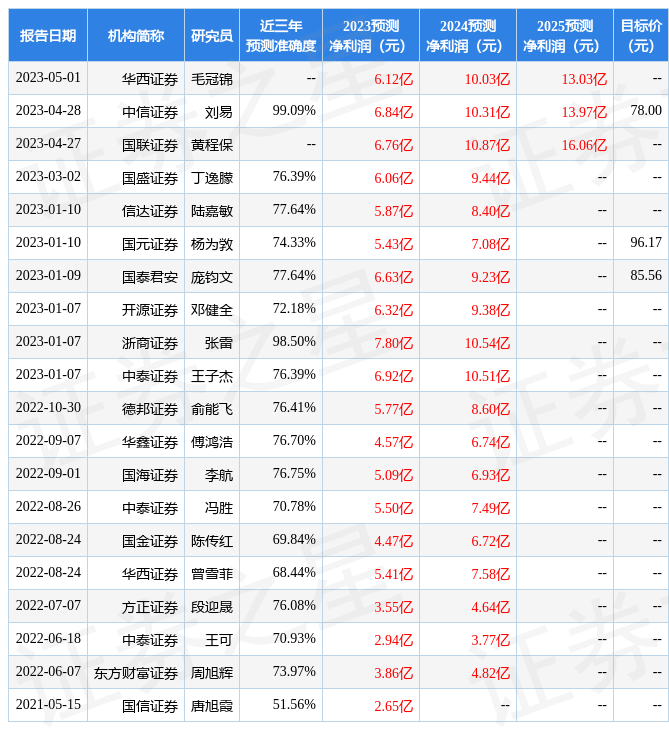Click the date 2022-08-26
This screenshot has height=730, width=669.
point(48,507)
